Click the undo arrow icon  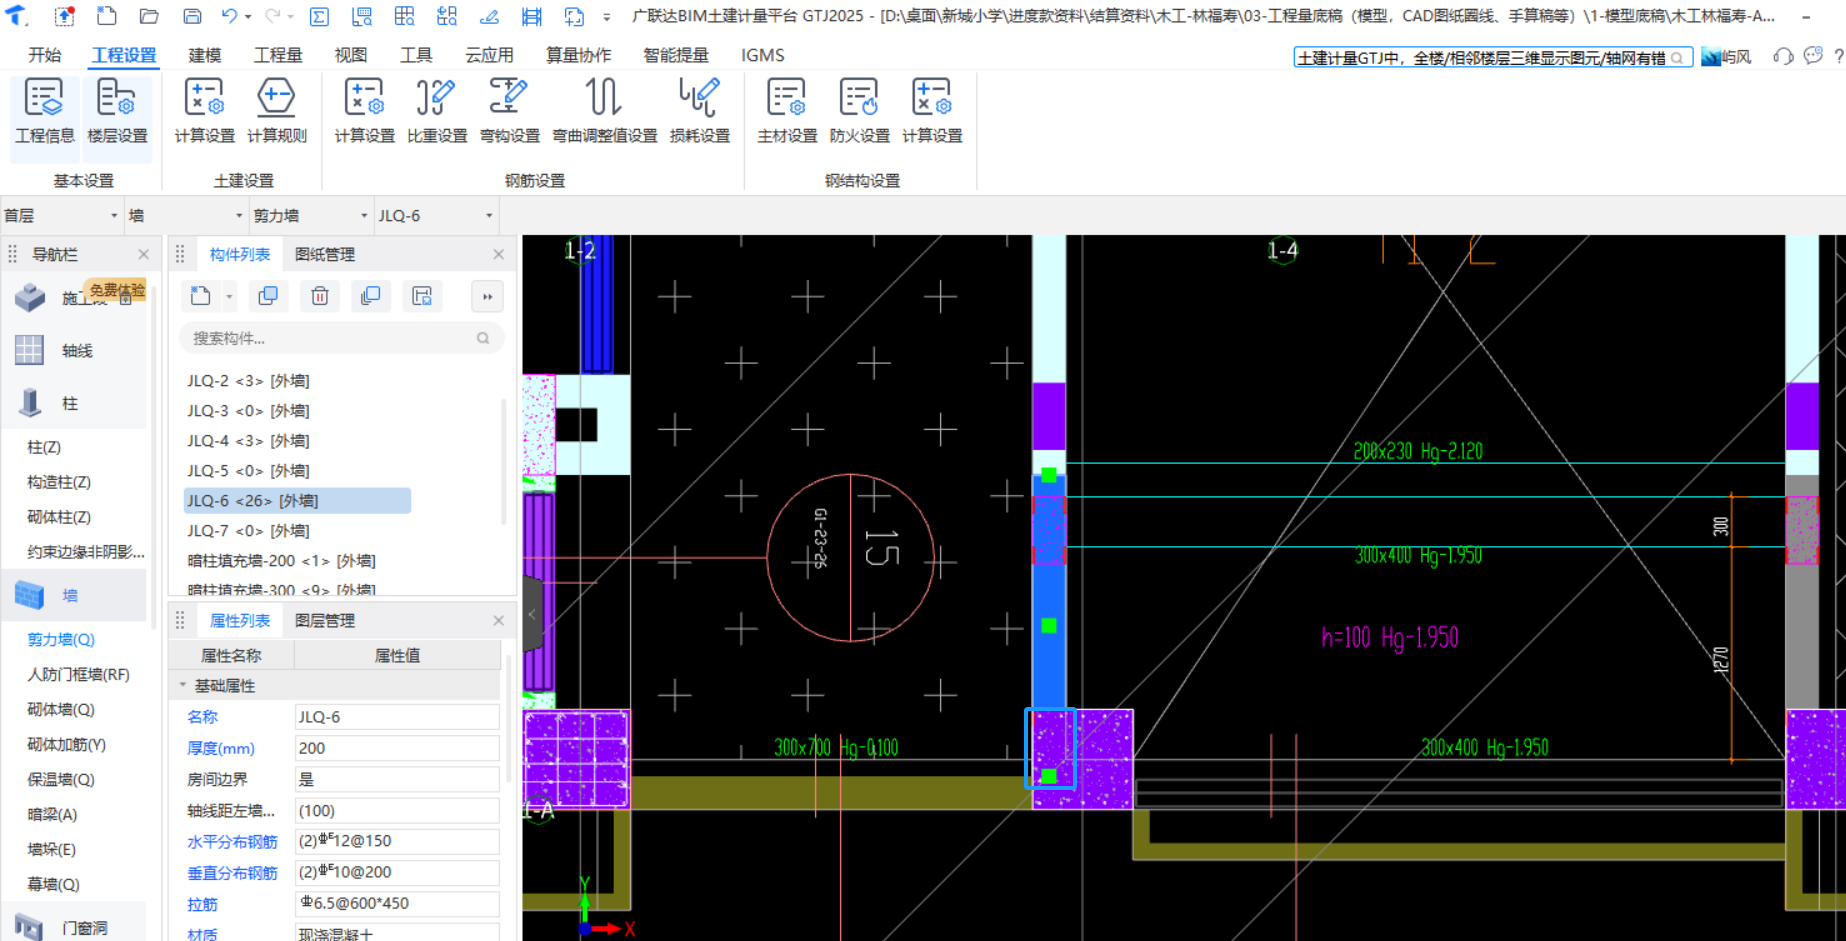(230, 16)
